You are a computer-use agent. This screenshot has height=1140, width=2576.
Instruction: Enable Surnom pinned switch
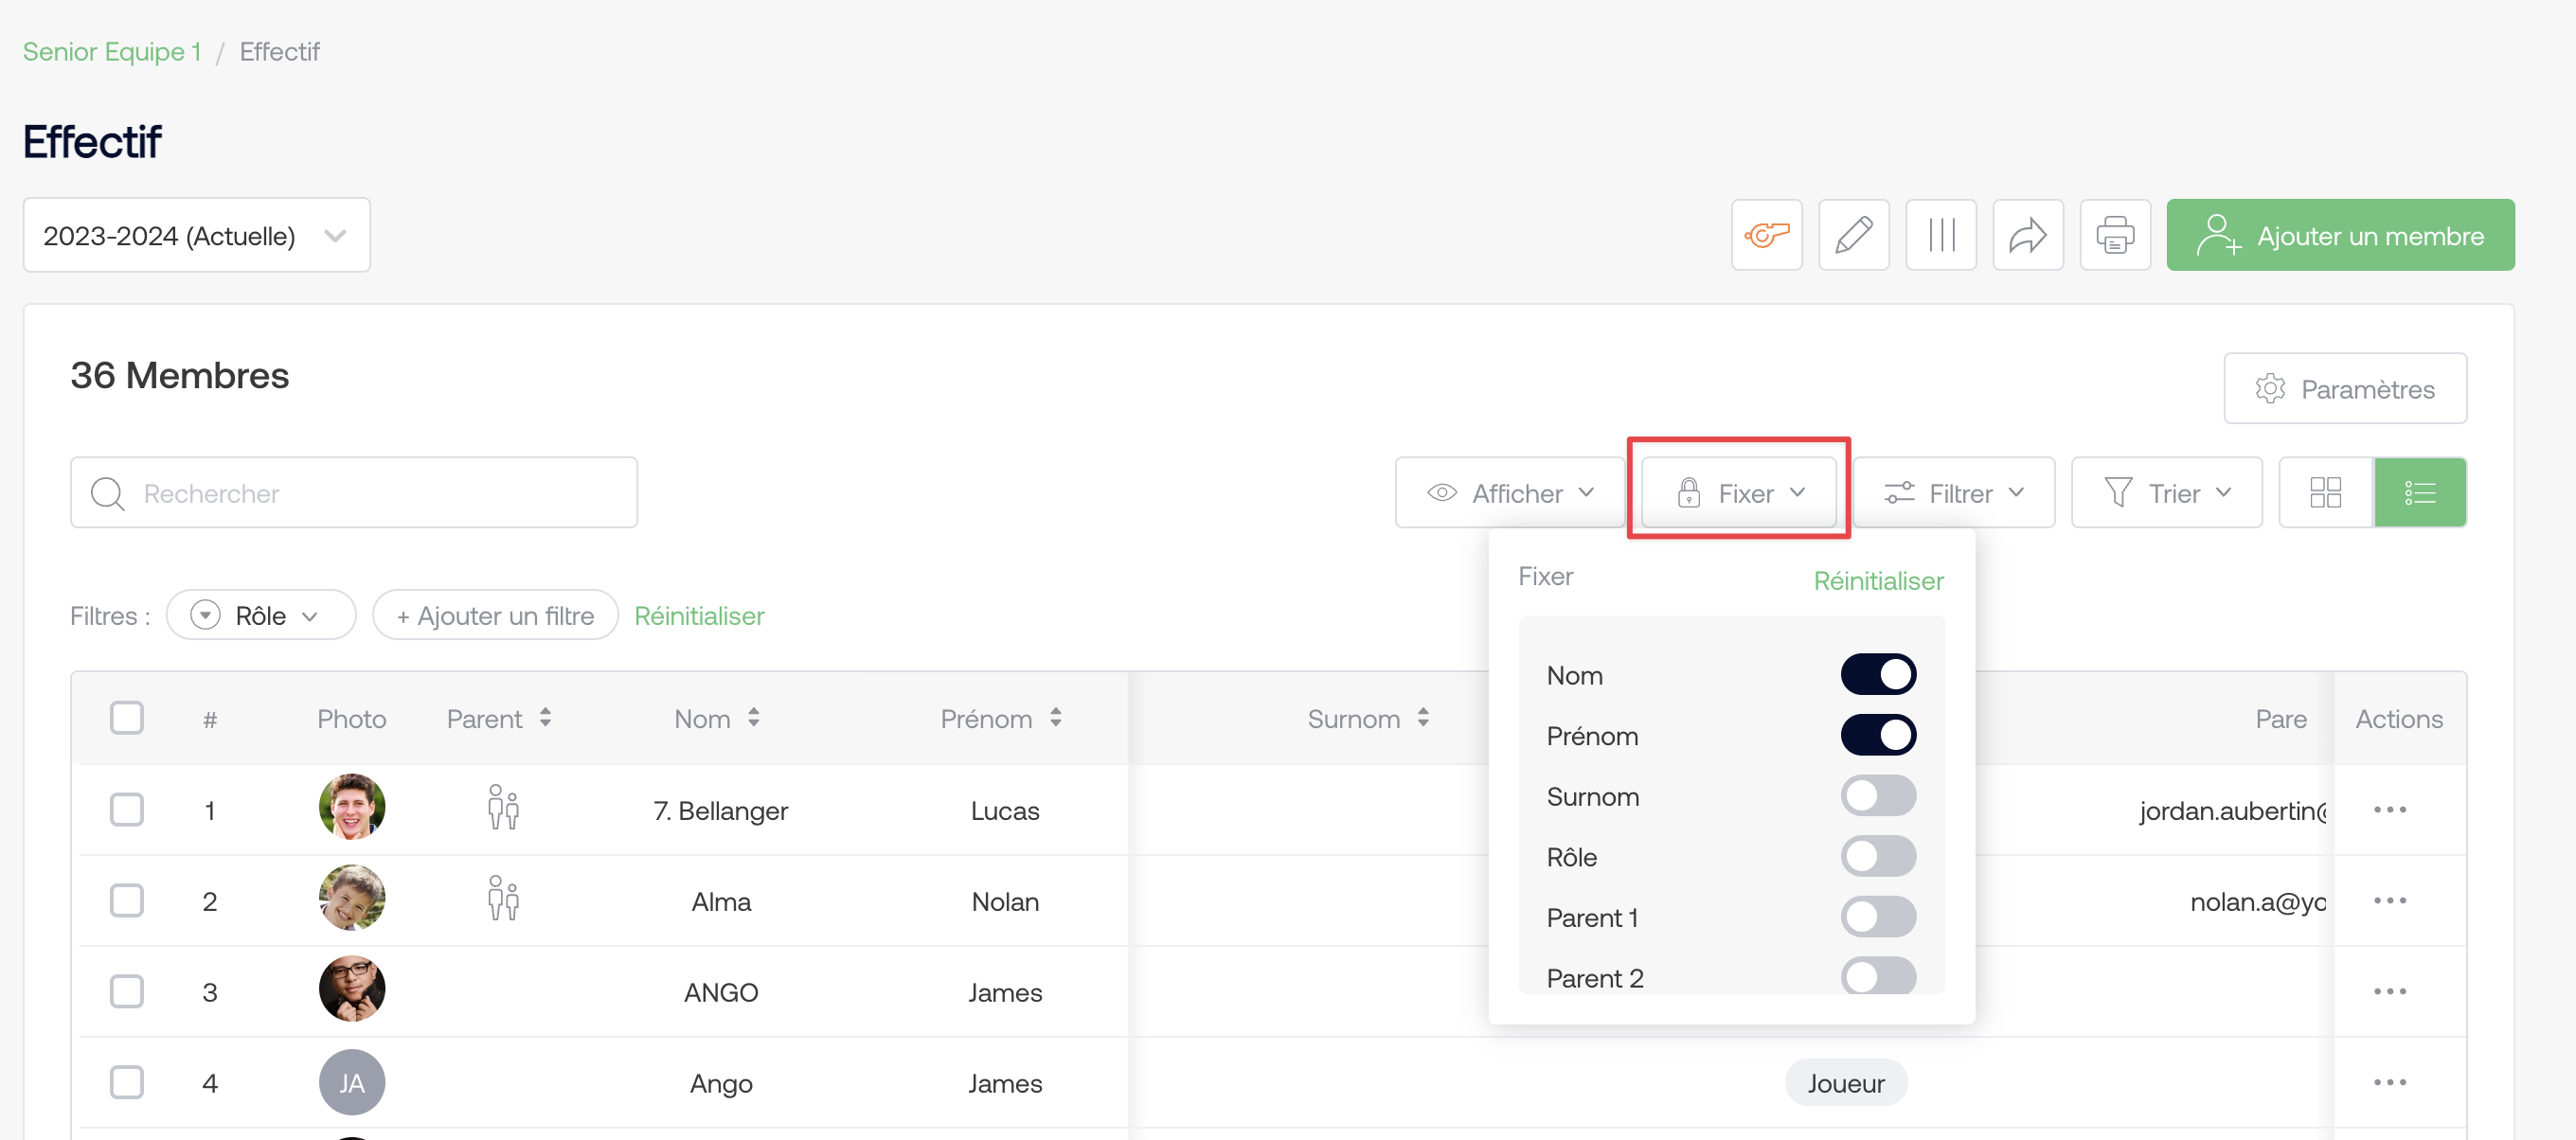click(1877, 797)
